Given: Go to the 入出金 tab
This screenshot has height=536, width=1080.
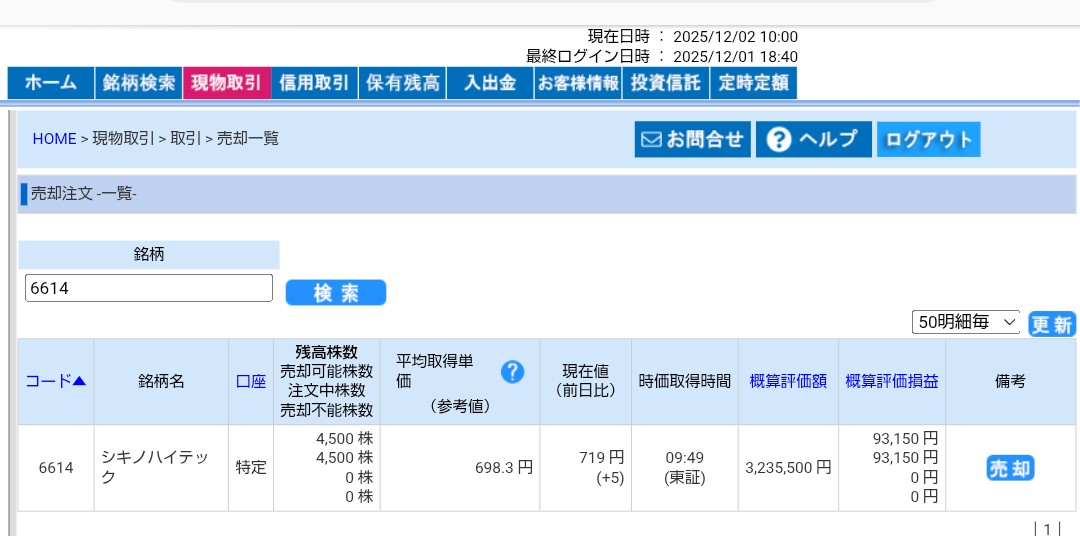Looking at the screenshot, I should click(x=490, y=83).
